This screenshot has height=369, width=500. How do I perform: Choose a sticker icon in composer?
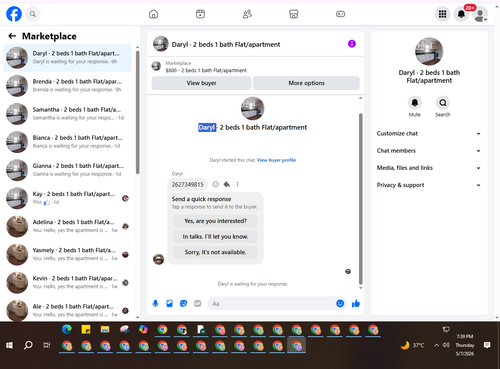[183, 304]
